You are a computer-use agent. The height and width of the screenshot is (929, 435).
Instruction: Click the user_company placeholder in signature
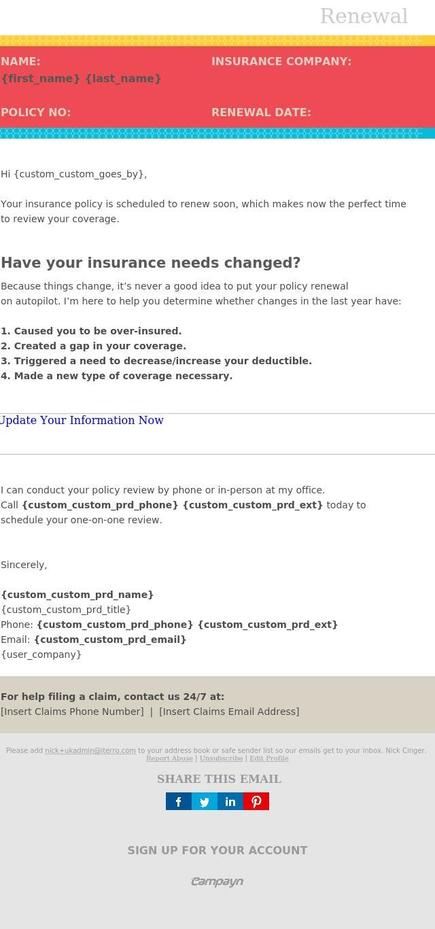click(x=41, y=654)
